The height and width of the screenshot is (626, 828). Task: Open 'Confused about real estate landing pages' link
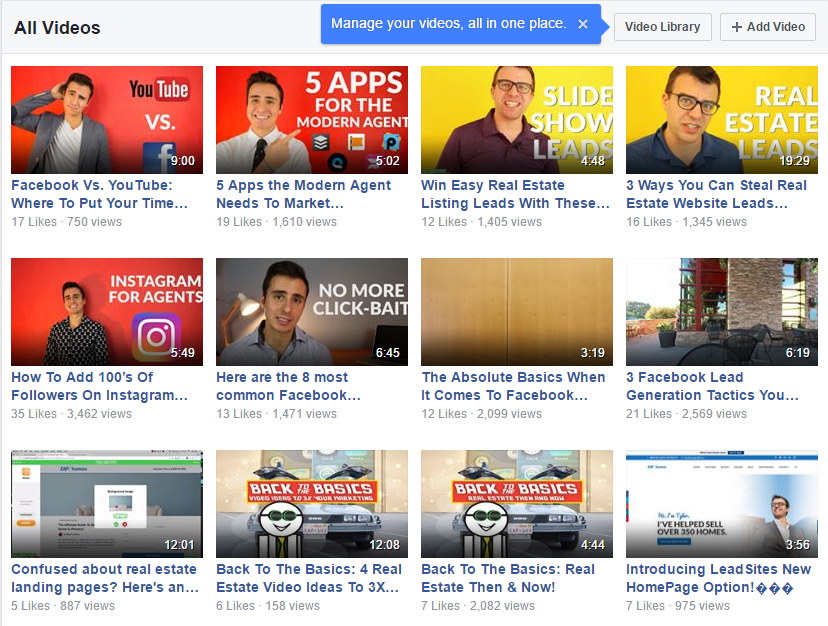pyautogui.click(x=105, y=578)
